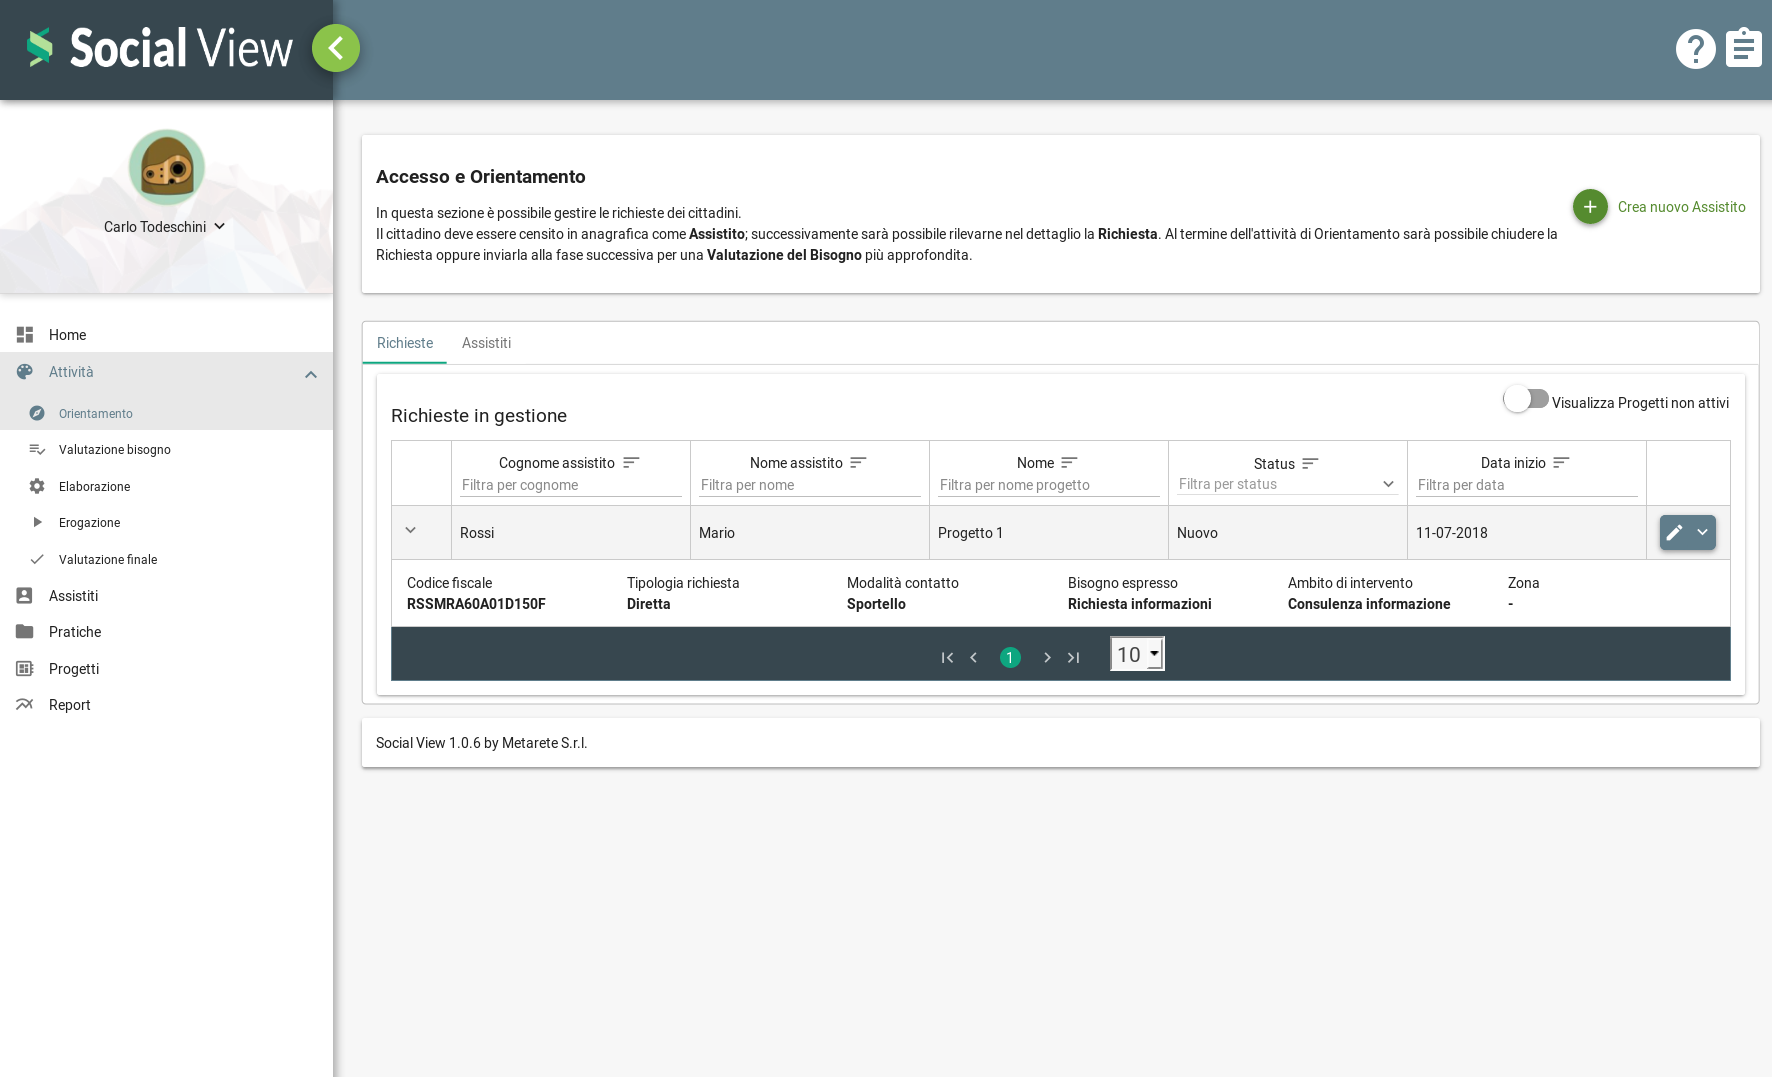Collapse sidebar with green arrow button
The image size is (1772, 1077).
pyautogui.click(x=336, y=48)
